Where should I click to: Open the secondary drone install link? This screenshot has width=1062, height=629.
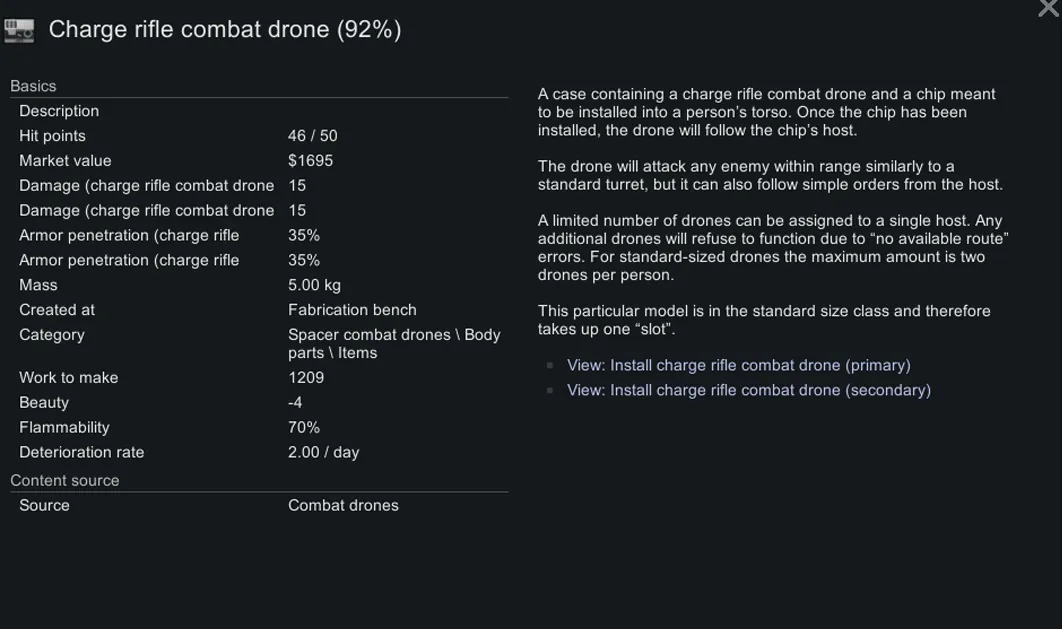[748, 390]
